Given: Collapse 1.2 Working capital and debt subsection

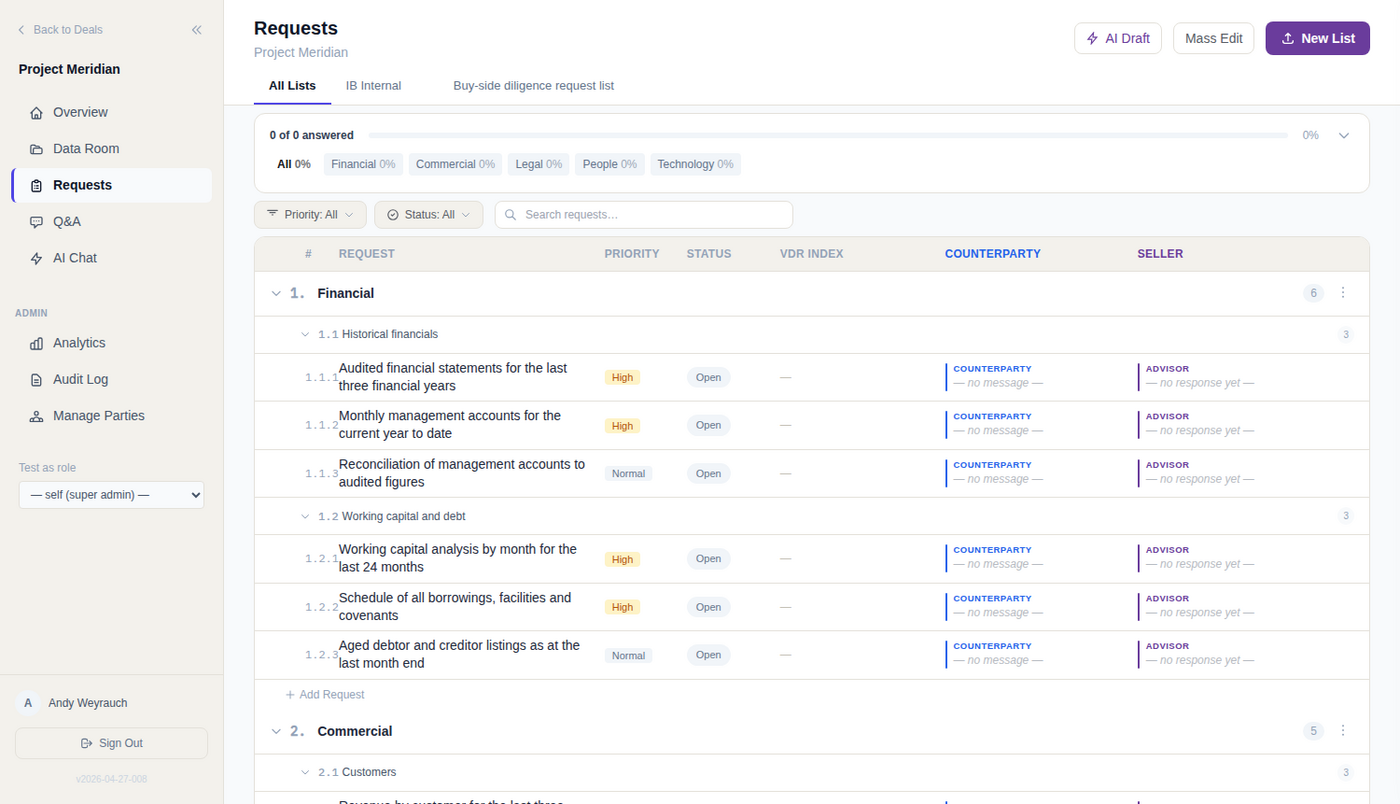Looking at the screenshot, I should [305, 517].
